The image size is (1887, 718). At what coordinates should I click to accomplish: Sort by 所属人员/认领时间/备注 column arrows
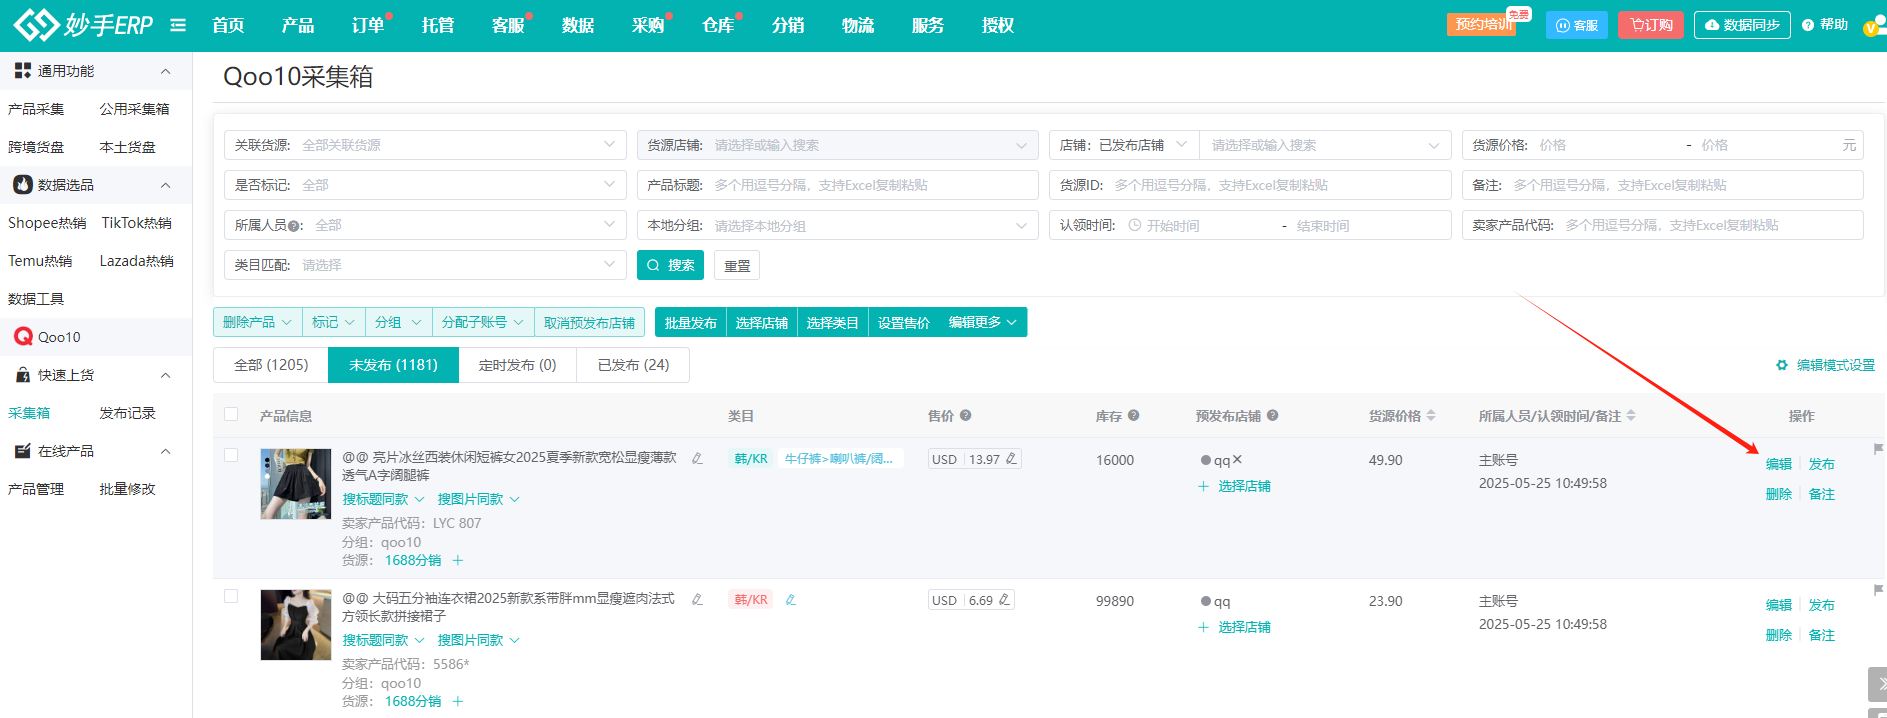pyautogui.click(x=1631, y=416)
